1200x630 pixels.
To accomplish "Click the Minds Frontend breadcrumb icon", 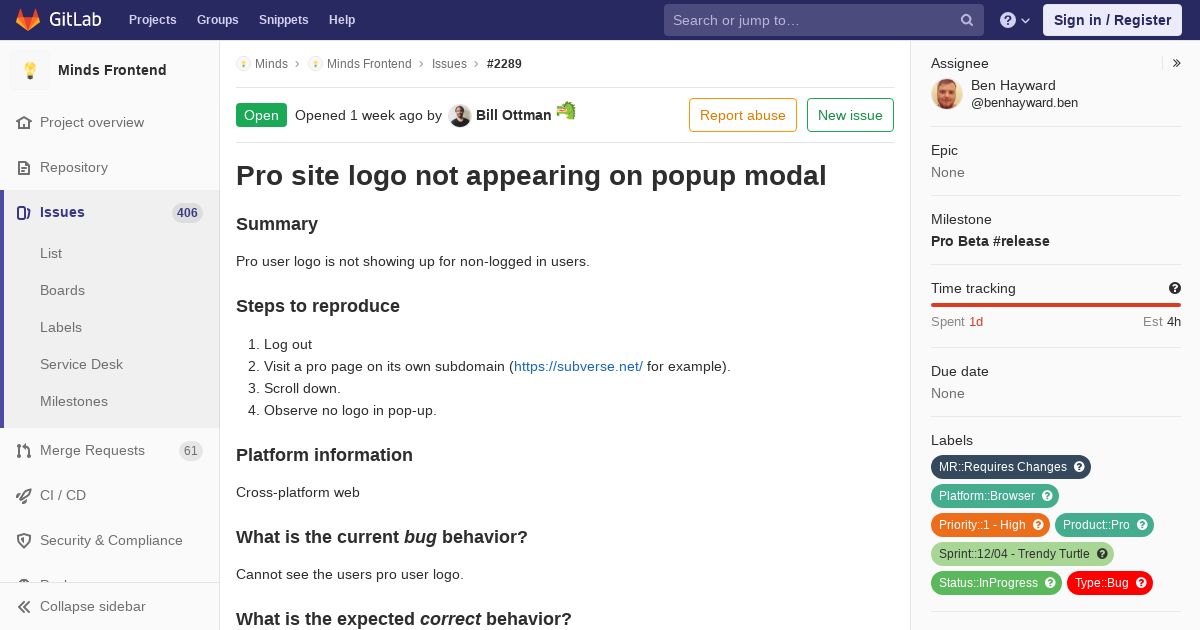I will coord(315,64).
